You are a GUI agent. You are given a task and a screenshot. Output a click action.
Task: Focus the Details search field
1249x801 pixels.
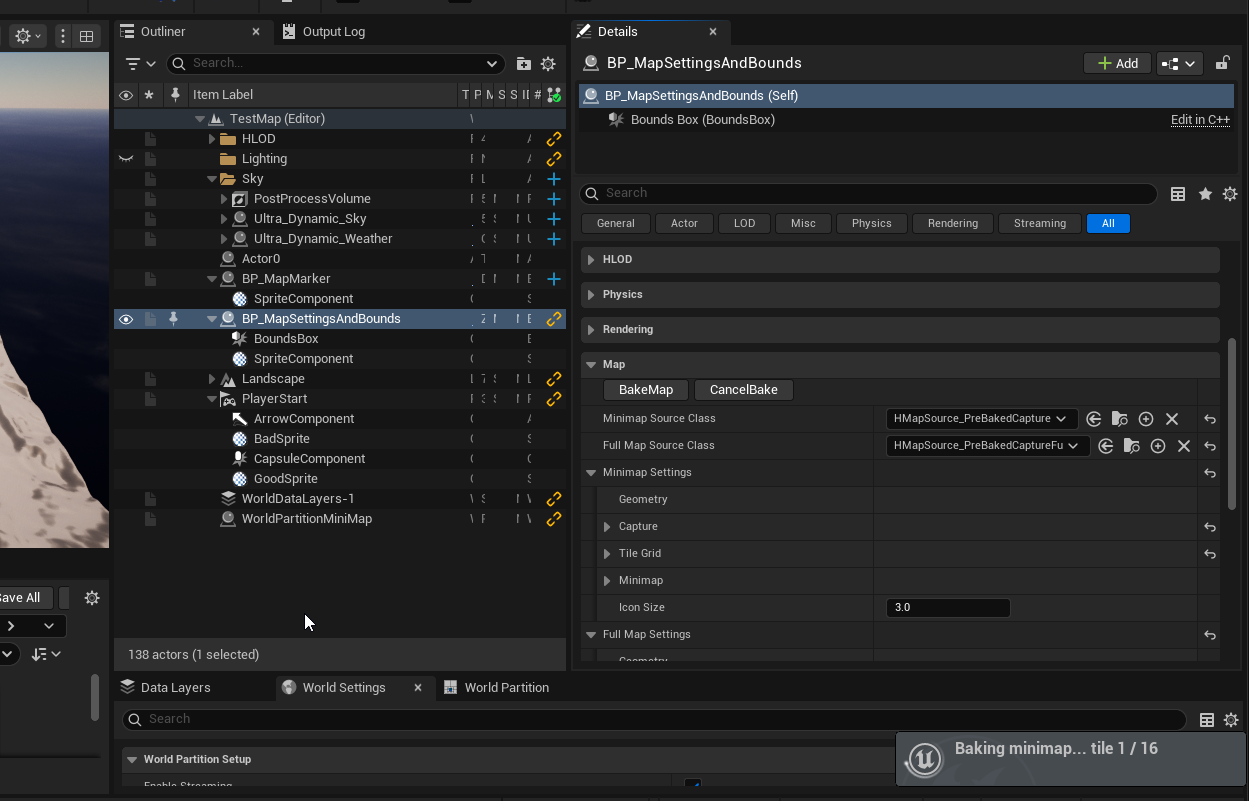(868, 194)
